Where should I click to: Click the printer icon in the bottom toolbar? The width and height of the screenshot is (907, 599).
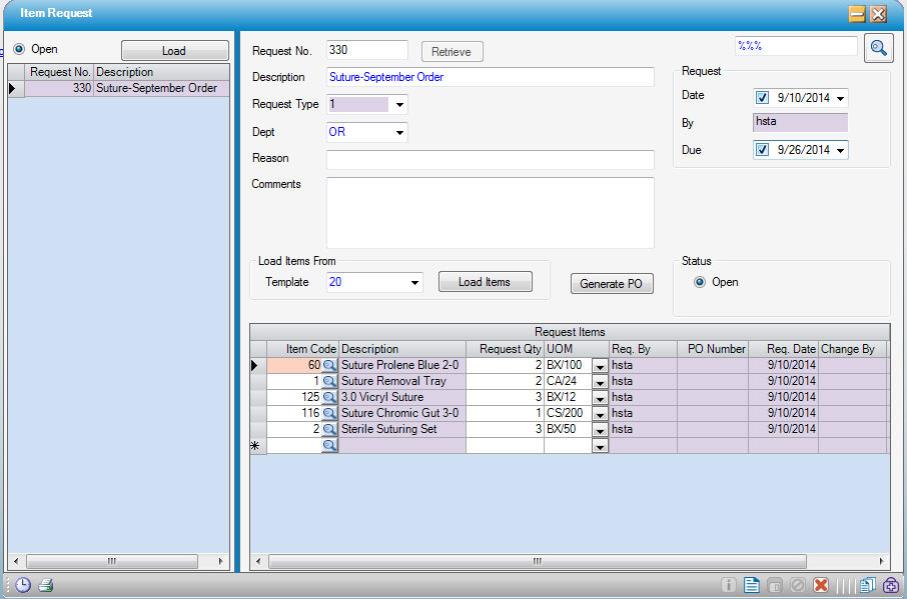click(x=46, y=587)
